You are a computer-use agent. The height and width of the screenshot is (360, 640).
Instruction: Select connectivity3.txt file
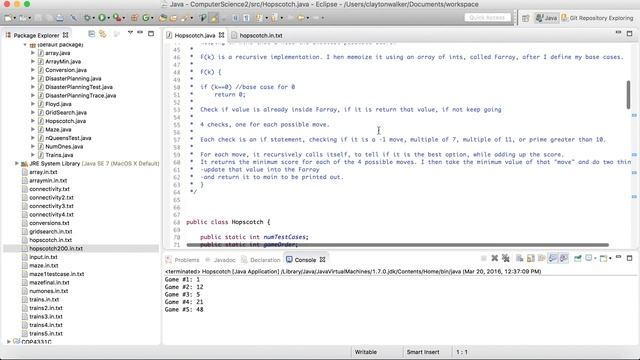click(x=51, y=206)
